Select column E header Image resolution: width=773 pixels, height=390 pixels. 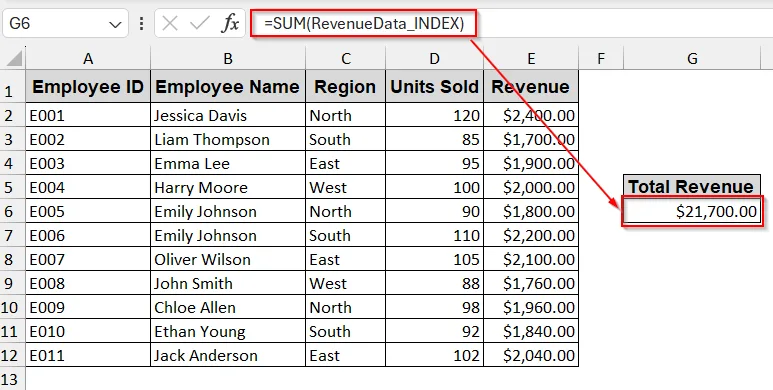point(531,59)
